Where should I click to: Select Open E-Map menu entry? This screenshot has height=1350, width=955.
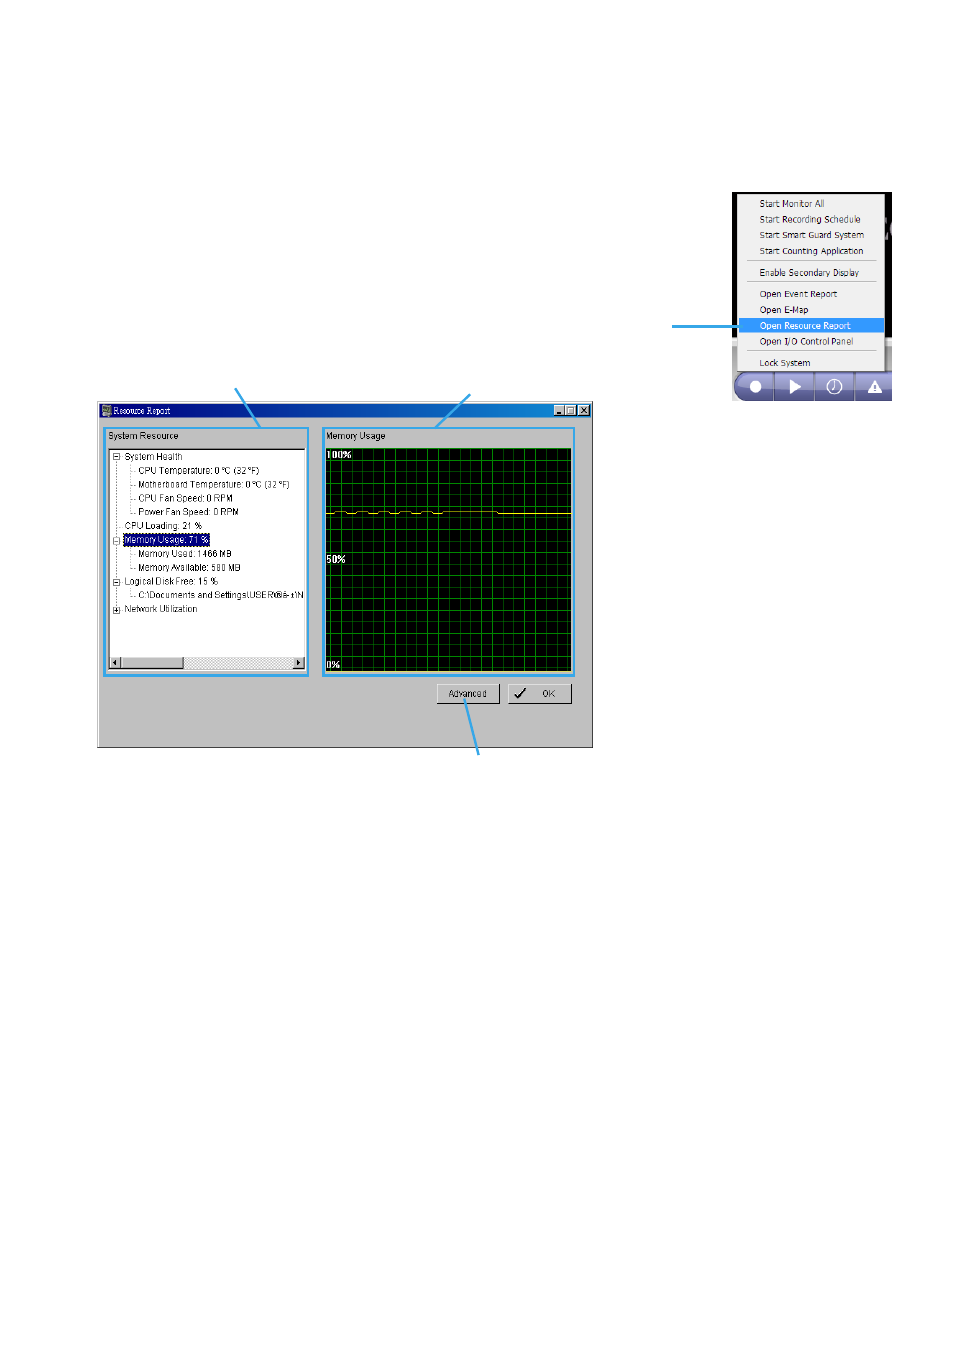(x=784, y=310)
